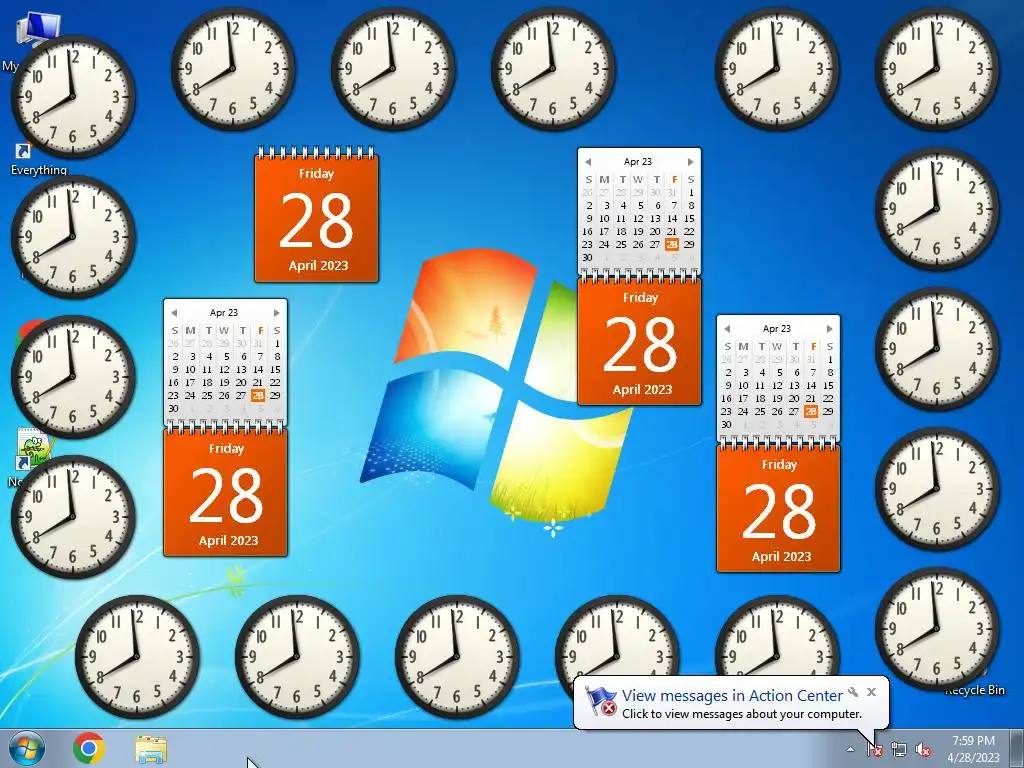Open the network status tray icon
1024x768 pixels.
[x=899, y=749]
